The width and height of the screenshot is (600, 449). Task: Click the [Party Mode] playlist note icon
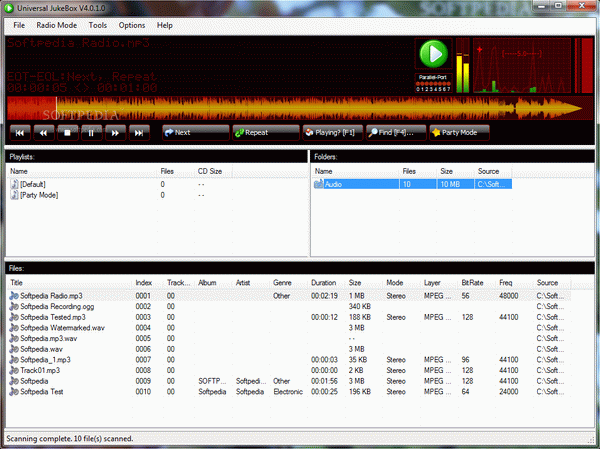tap(14, 195)
